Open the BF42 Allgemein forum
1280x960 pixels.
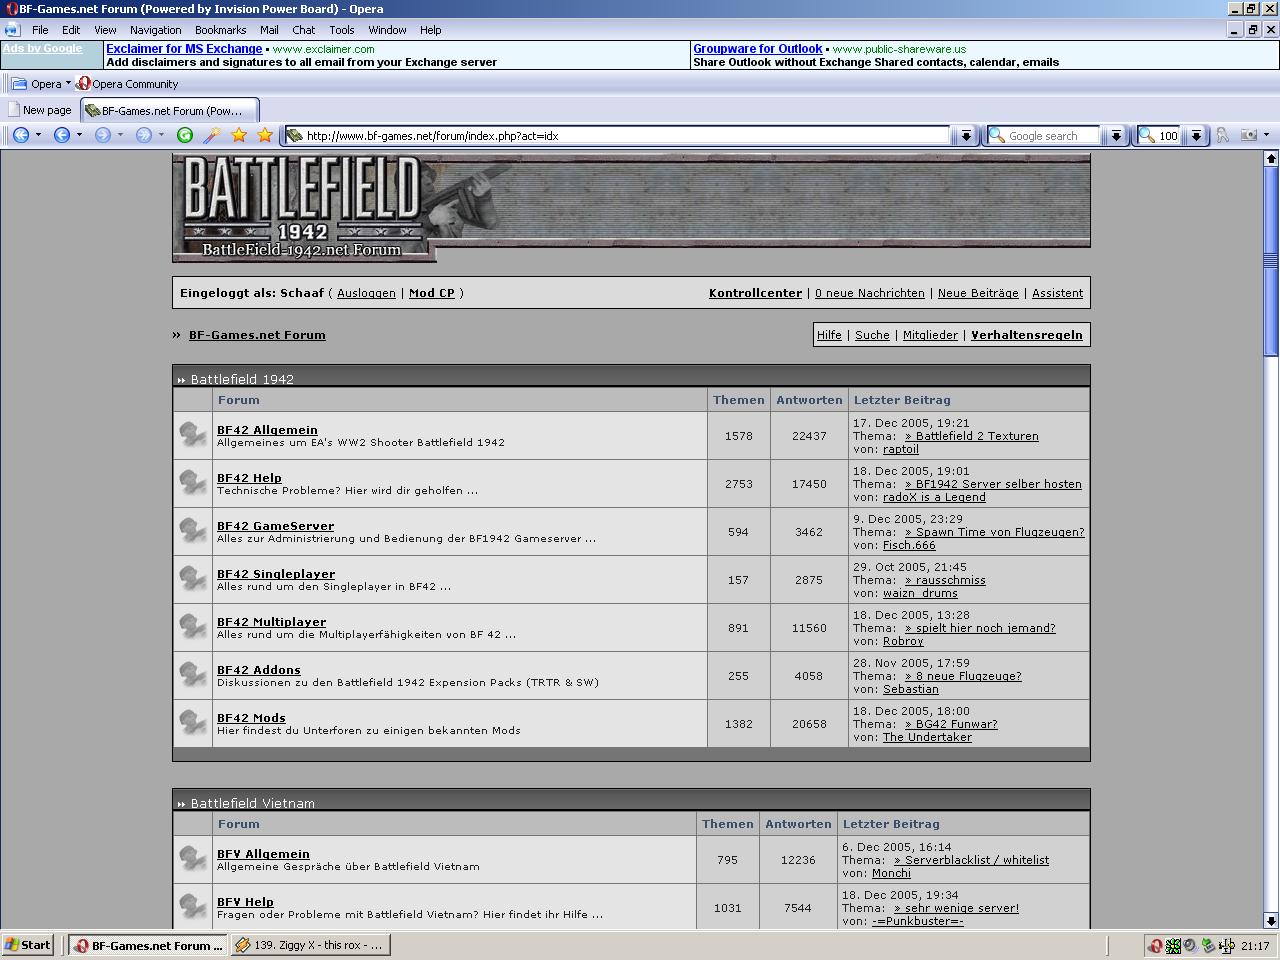267,430
